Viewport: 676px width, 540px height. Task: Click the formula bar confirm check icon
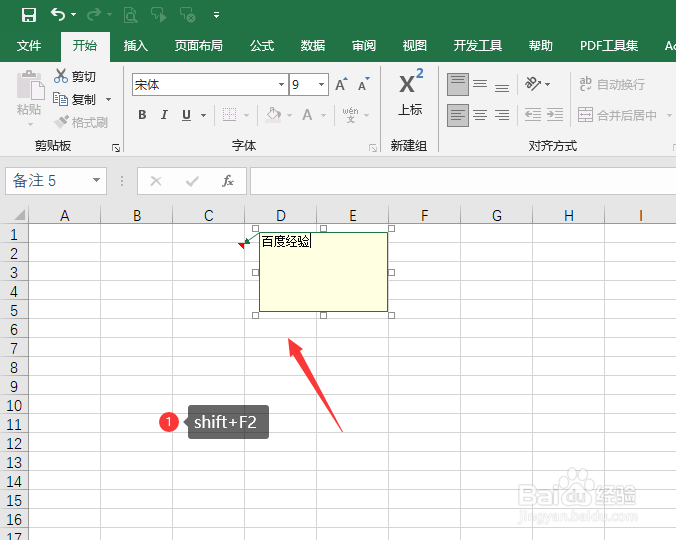[x=192, y=181]
